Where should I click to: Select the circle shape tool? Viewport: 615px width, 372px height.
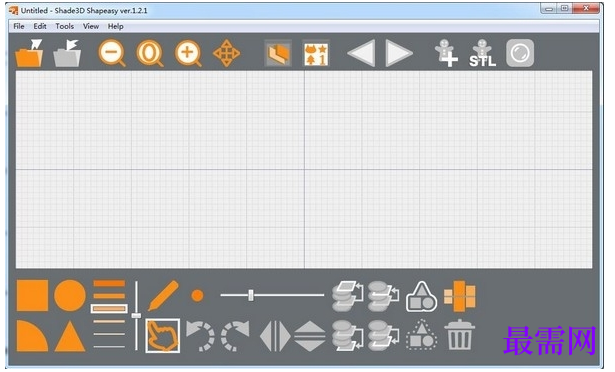pyautogui.click(x=70, y=295)
